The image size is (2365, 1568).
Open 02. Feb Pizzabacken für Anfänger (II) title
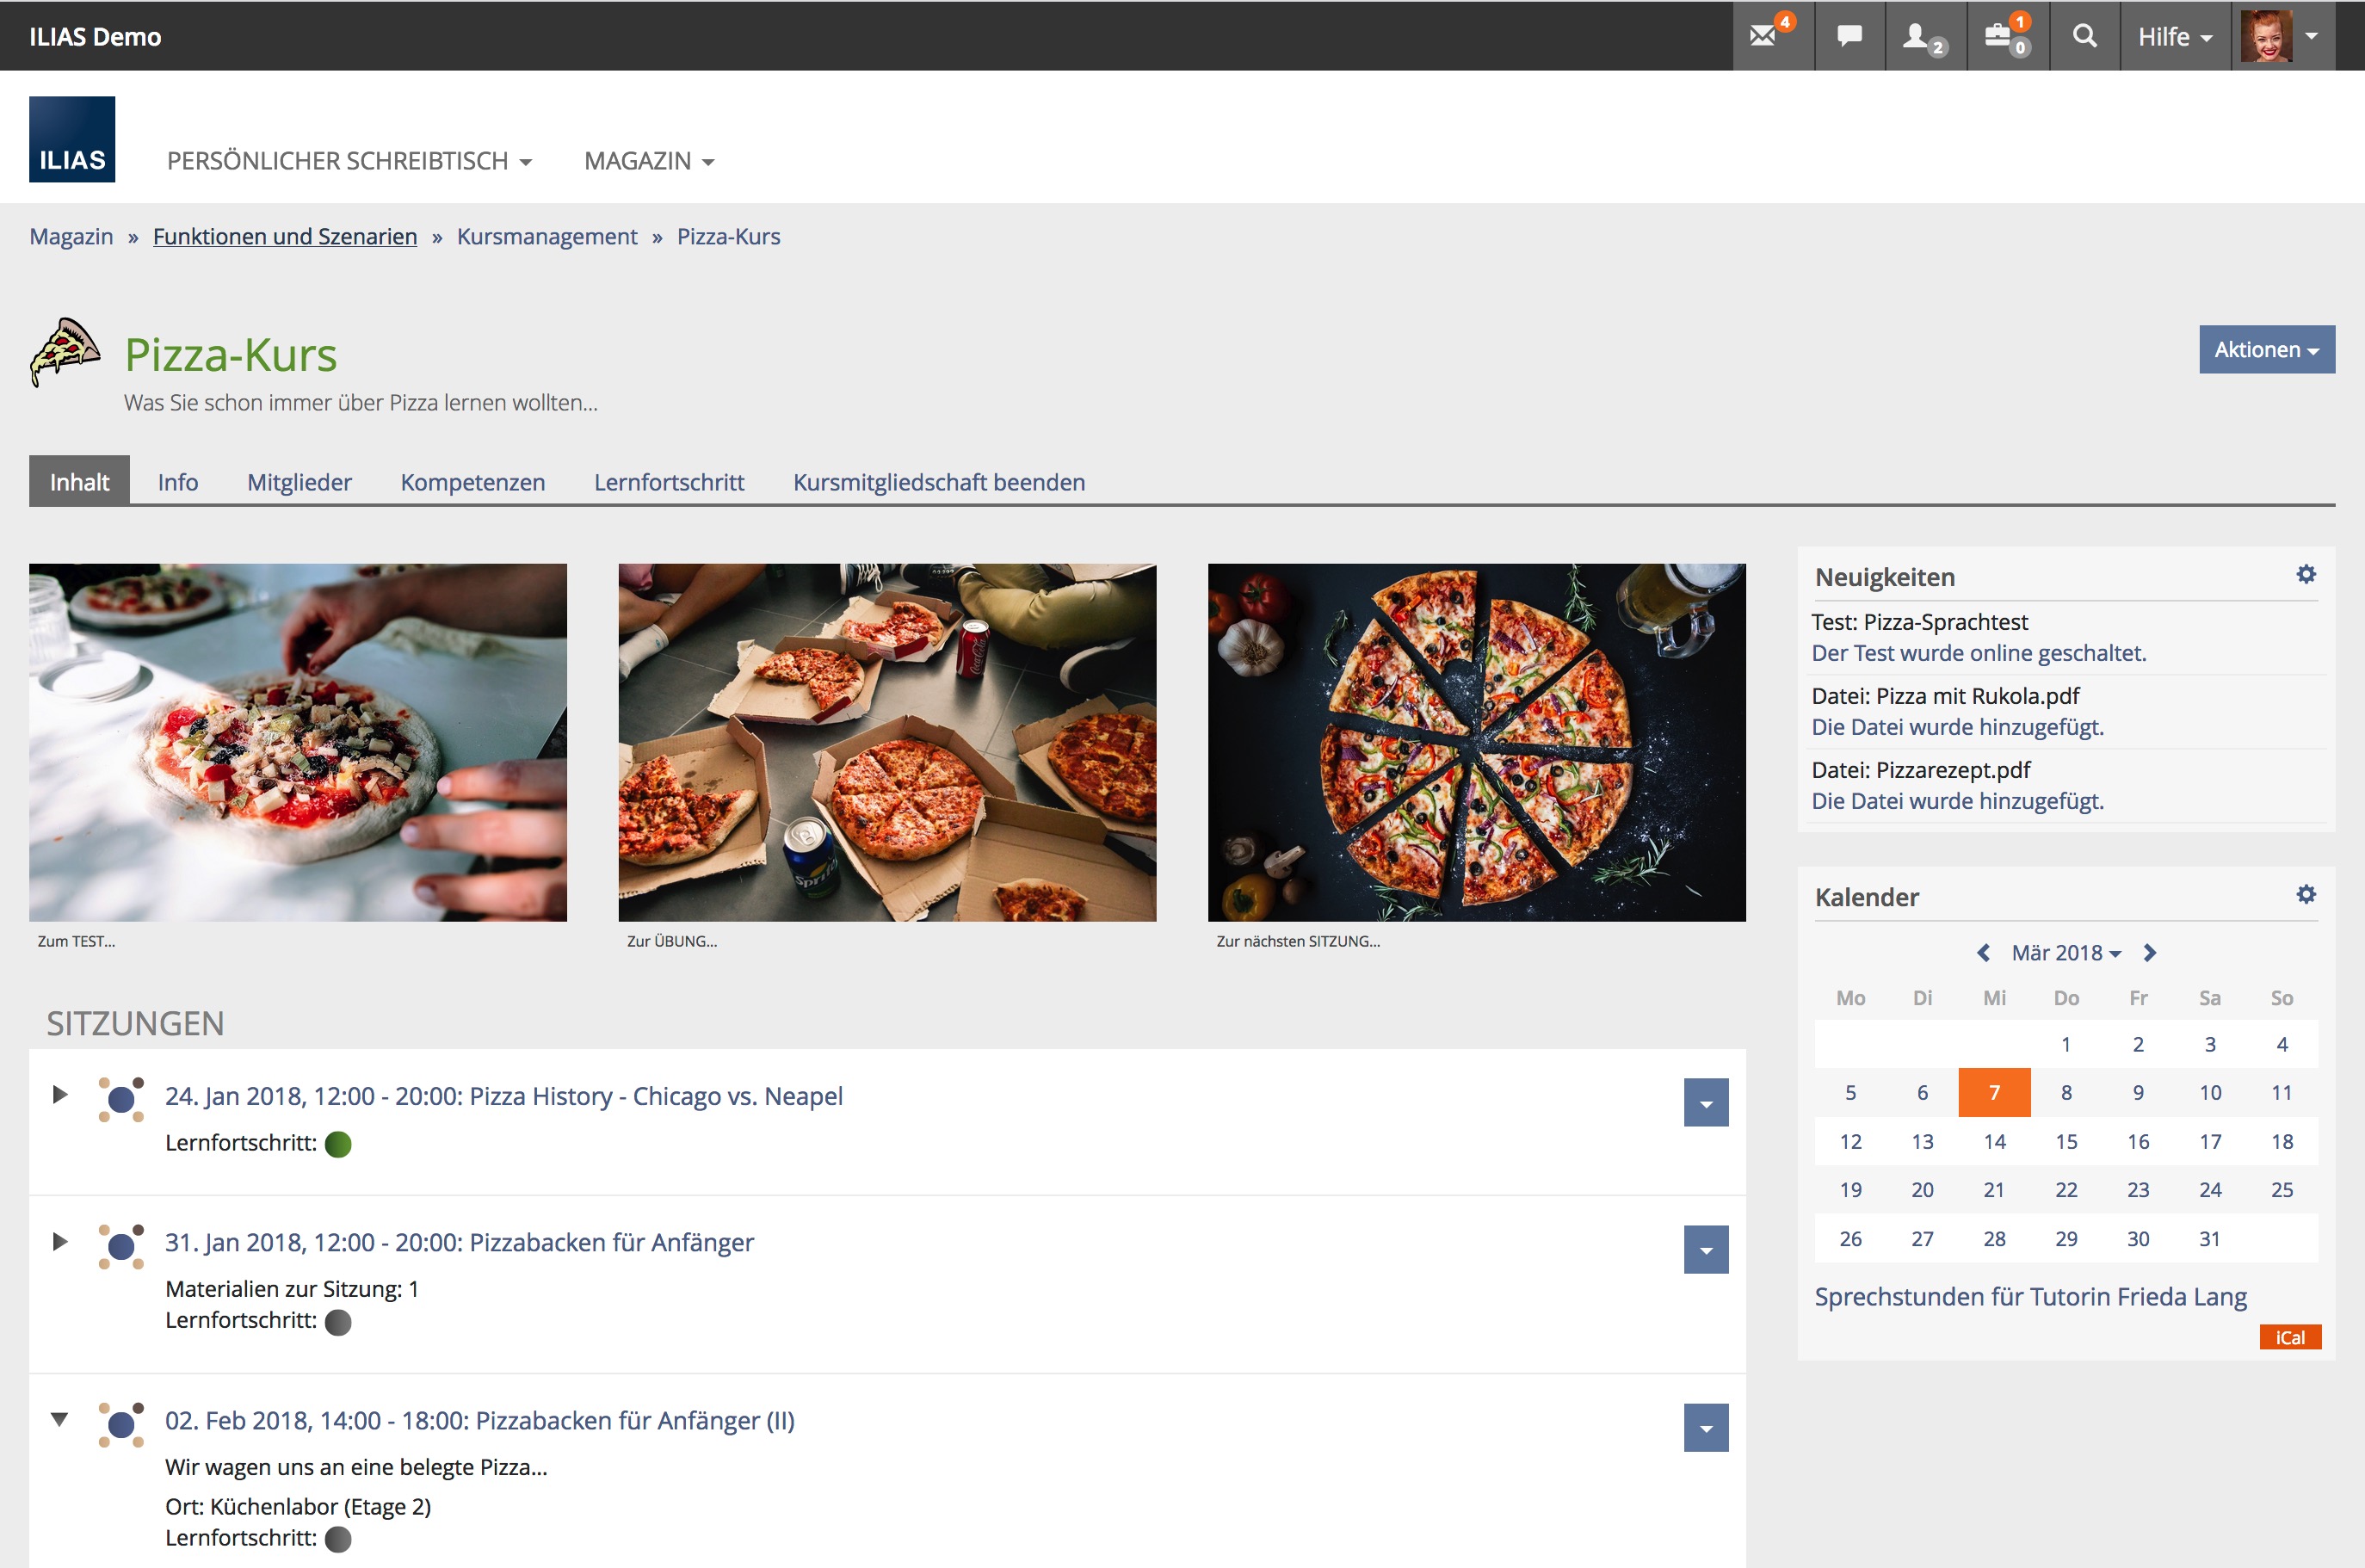(479, 1420)
